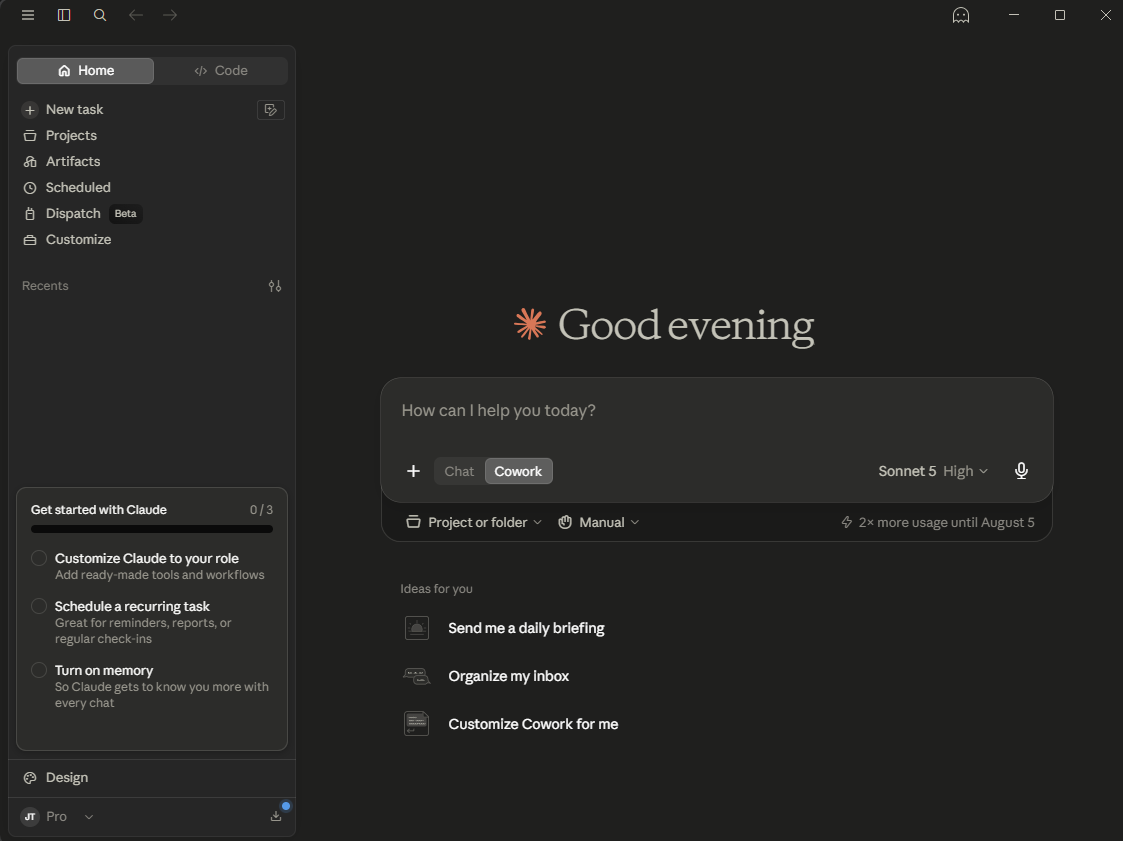
Task: Go back with the left arrow
Action: (135, 15)
